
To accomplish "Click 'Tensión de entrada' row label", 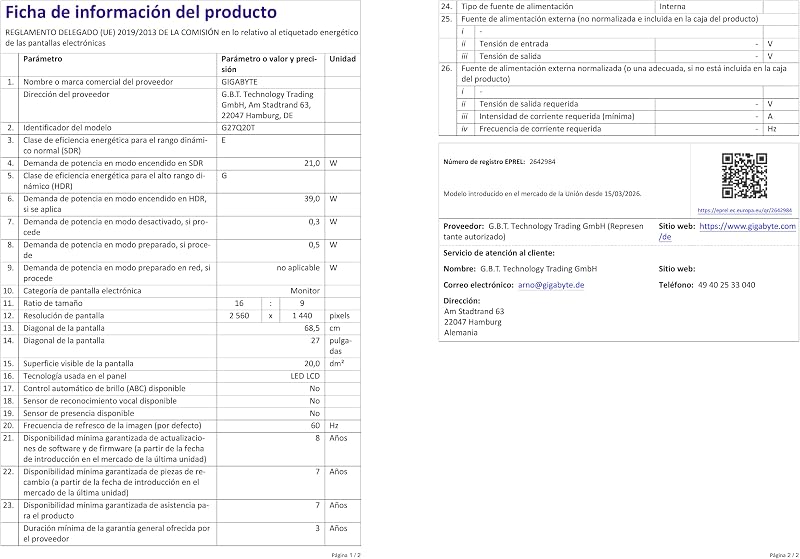I will tap(514, 44).
